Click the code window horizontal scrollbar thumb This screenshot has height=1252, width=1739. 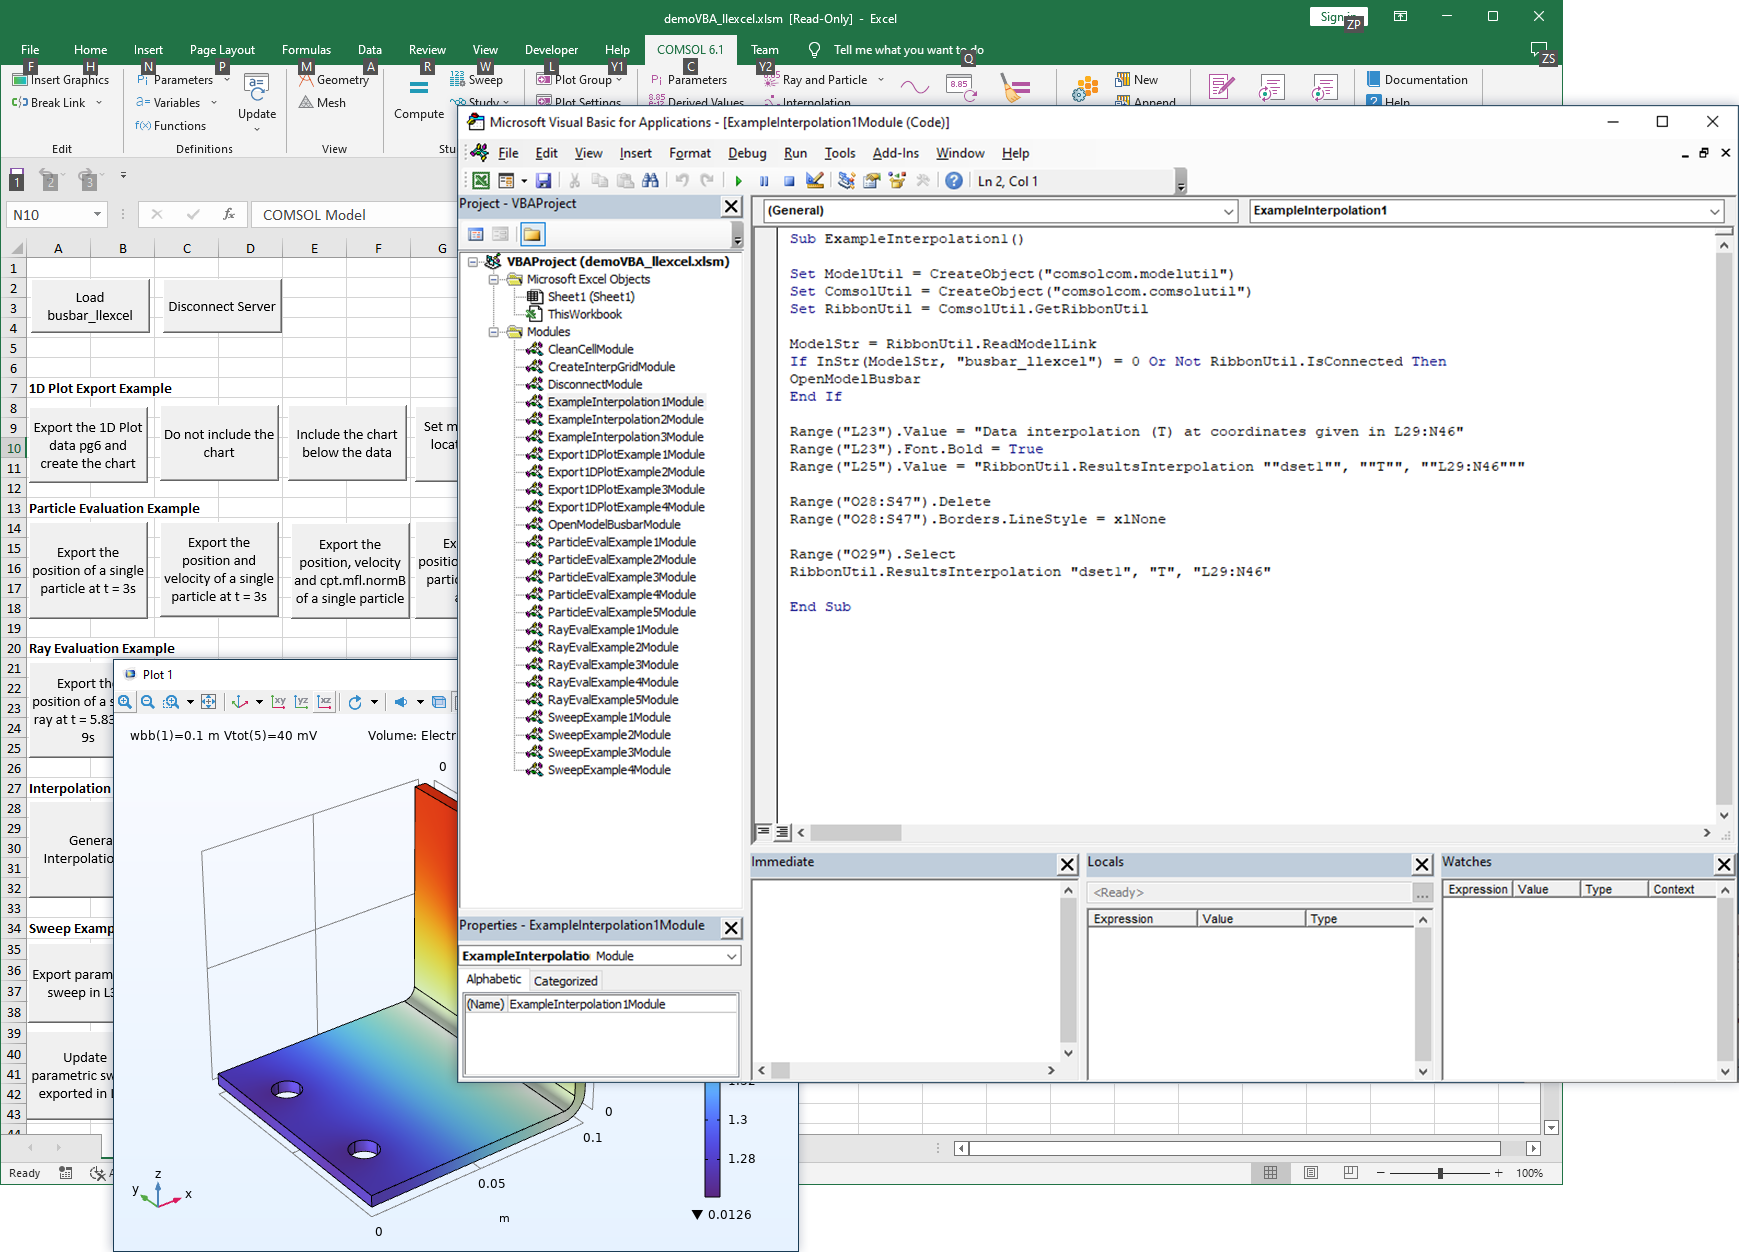tap(856, 832)
